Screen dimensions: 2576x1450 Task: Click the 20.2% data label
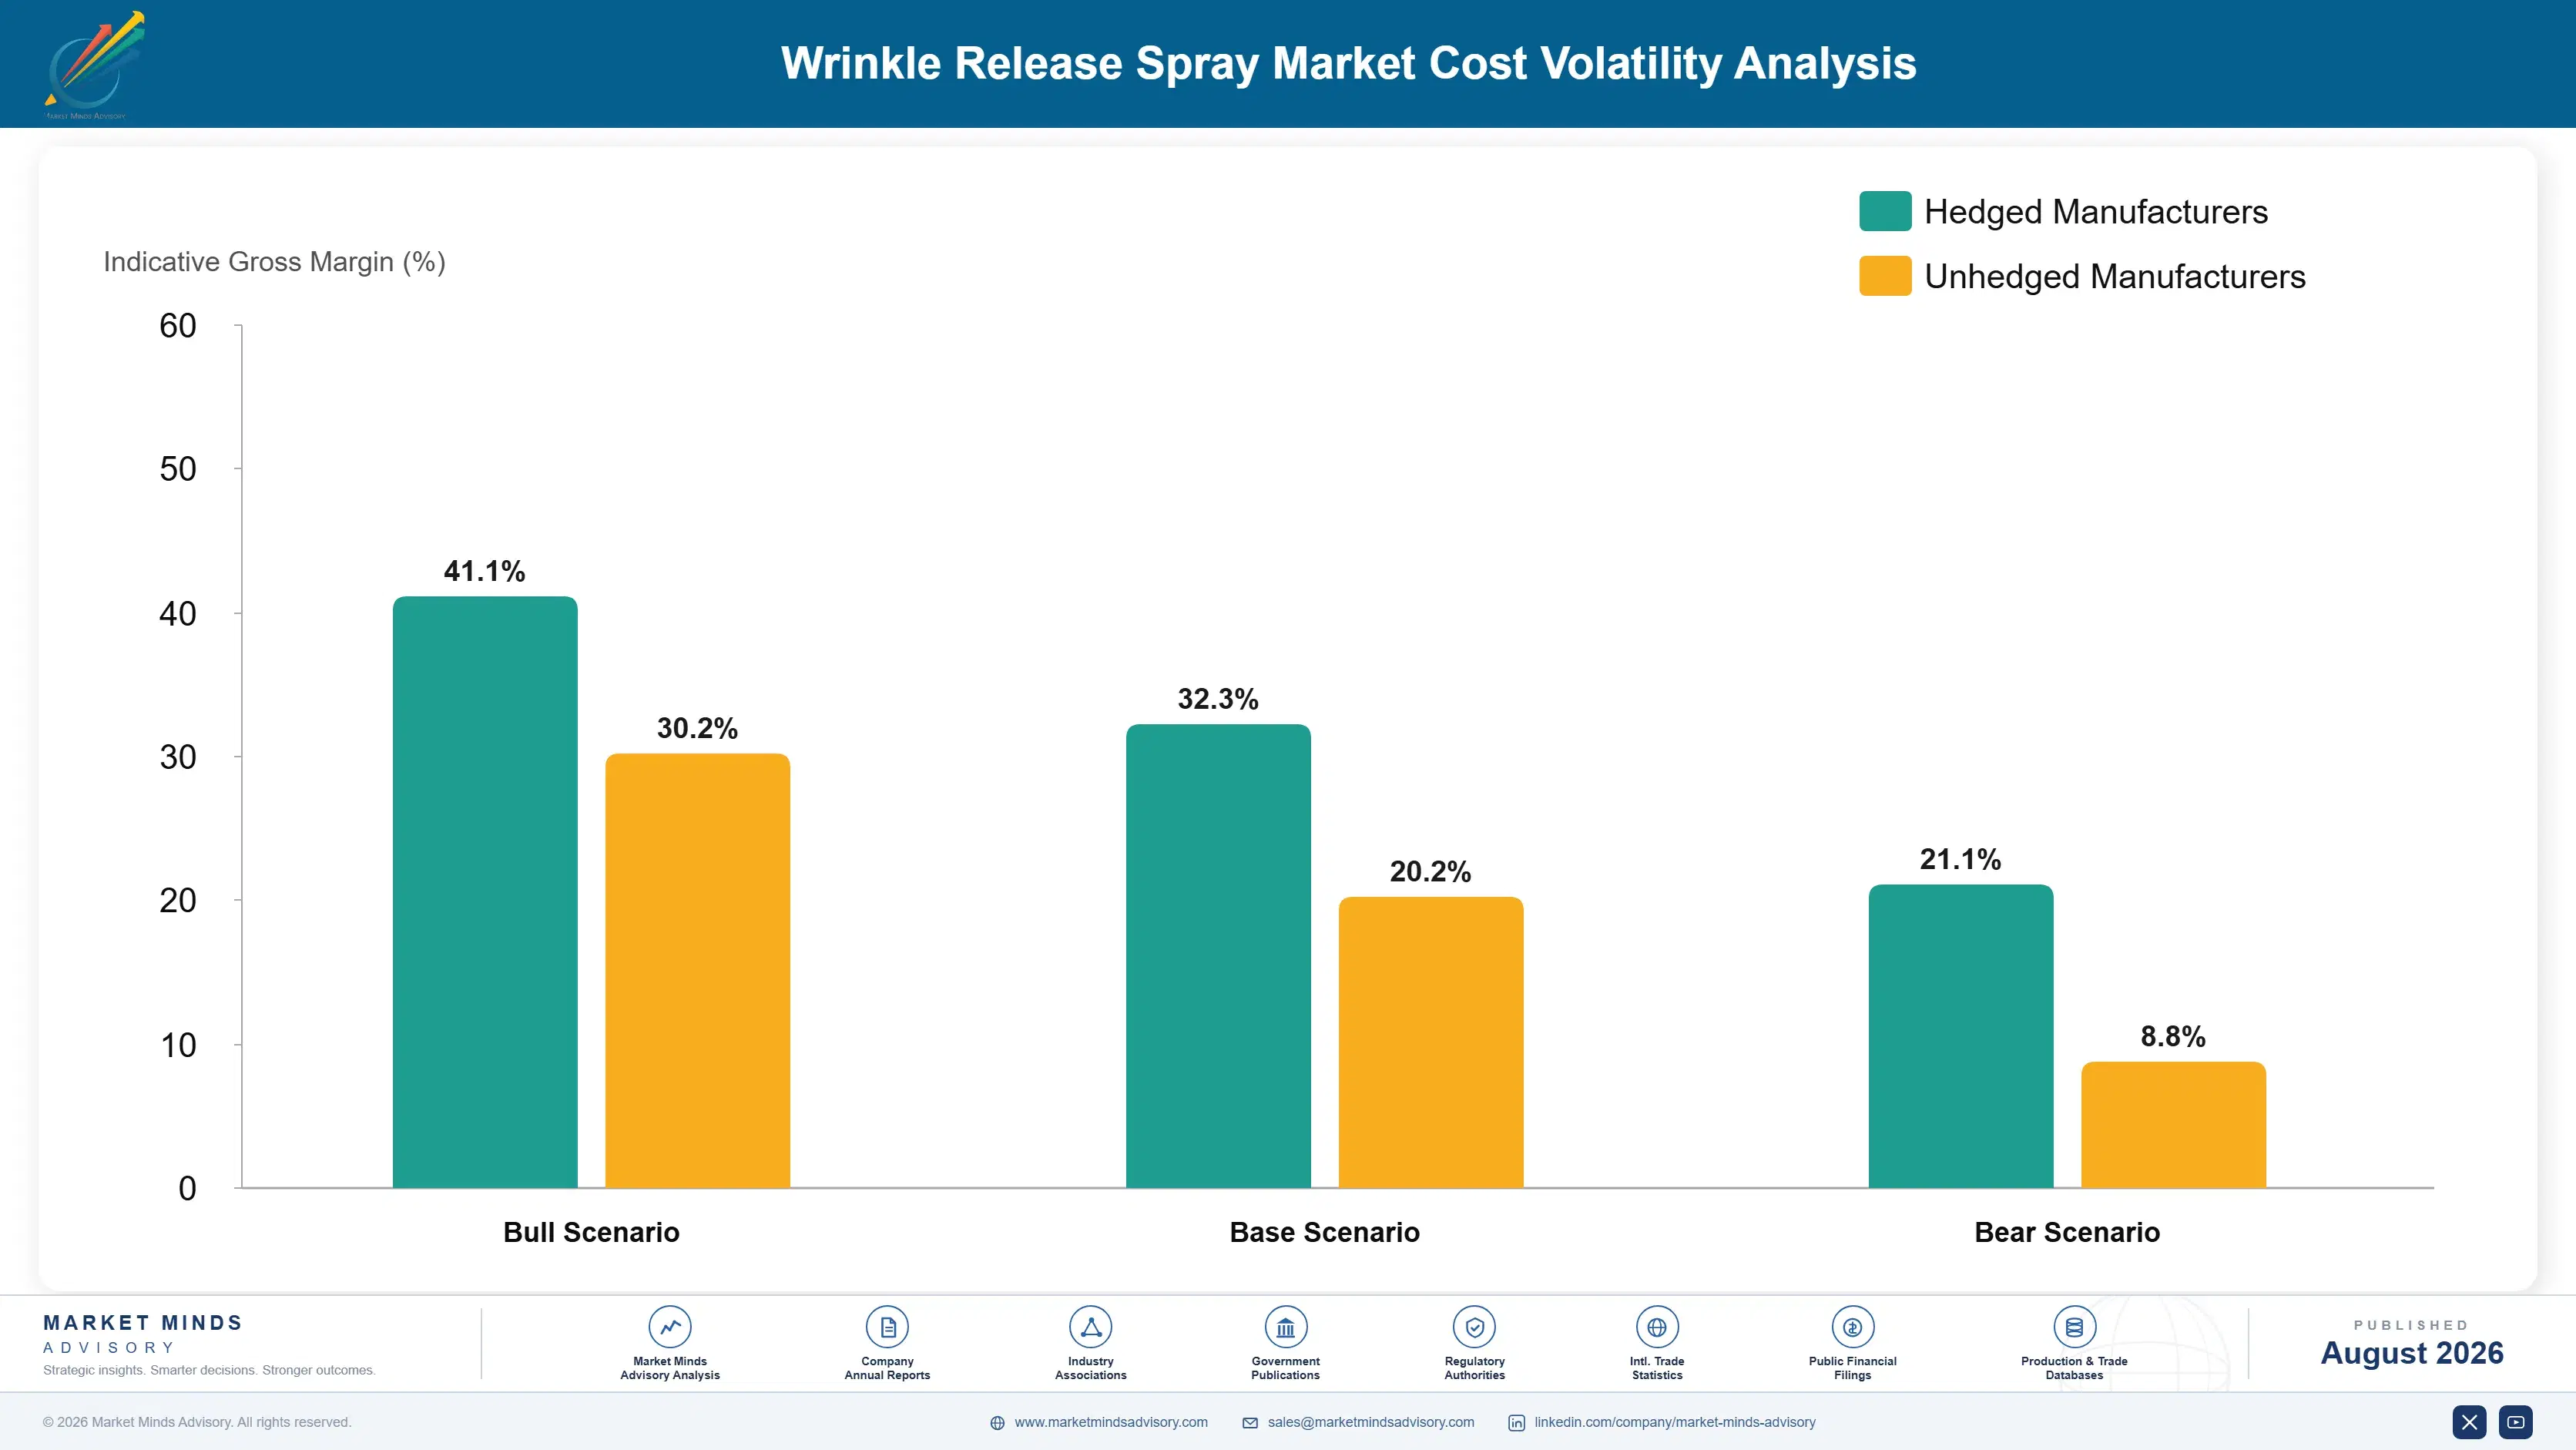[x=1431, y=872]
